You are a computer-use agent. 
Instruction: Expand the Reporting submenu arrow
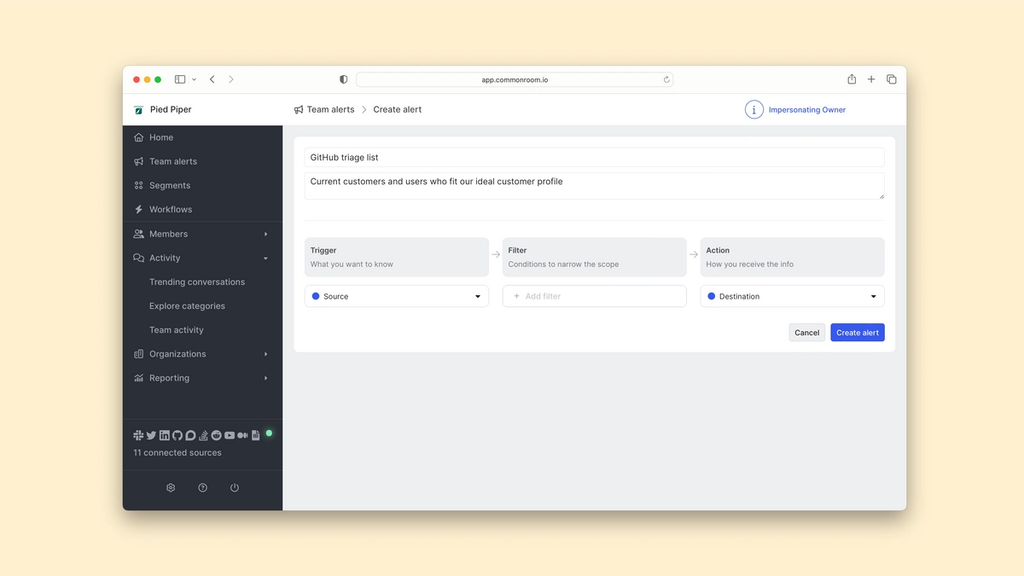(266, 378)
